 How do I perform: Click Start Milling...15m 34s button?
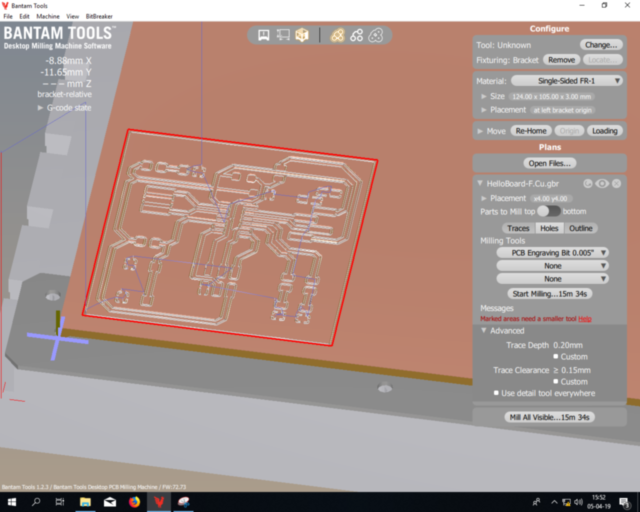click(549, 294)
